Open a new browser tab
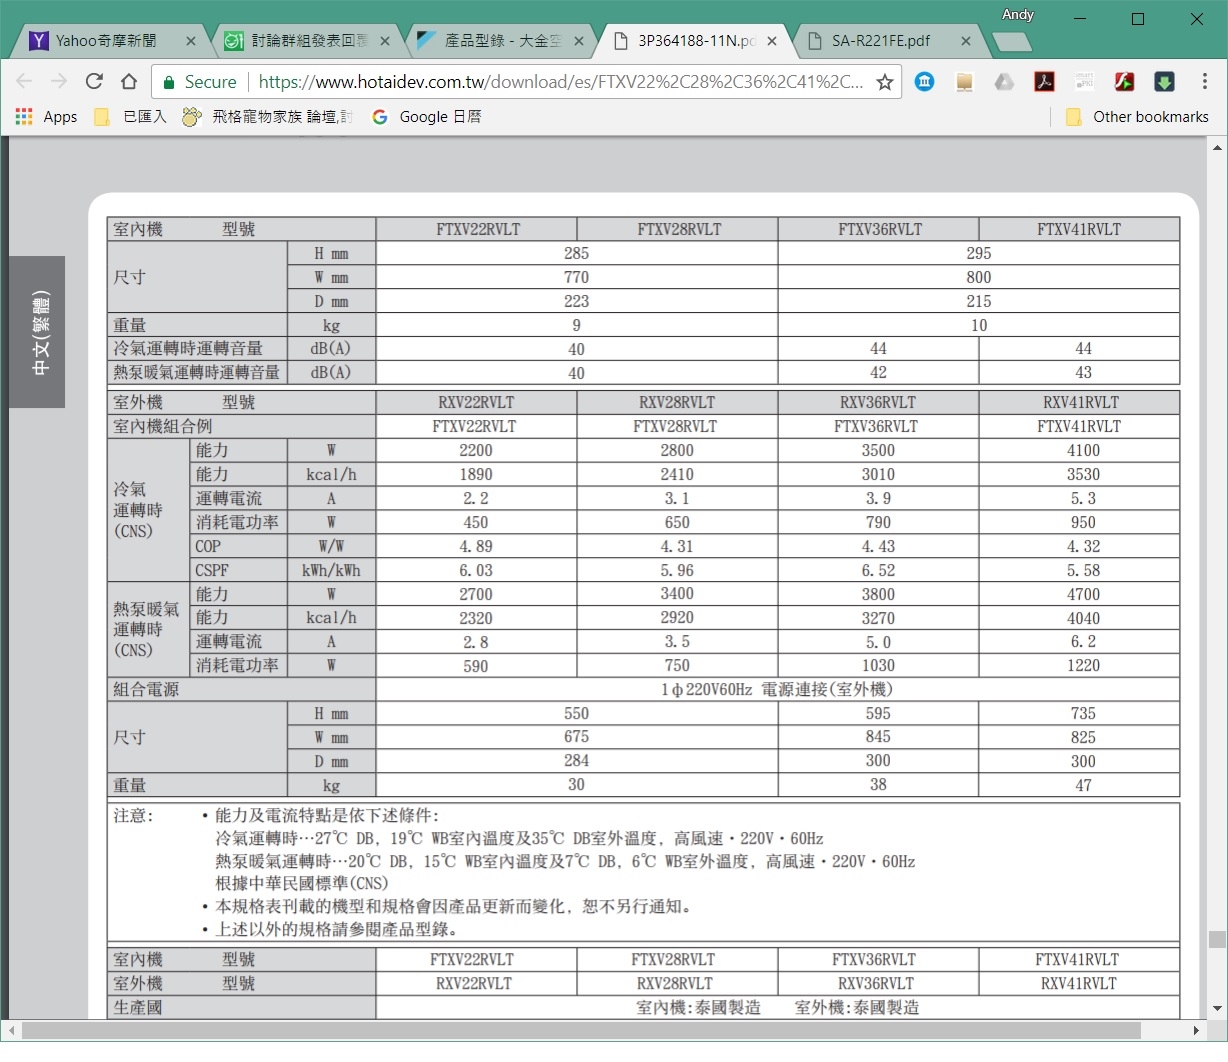This screenshot has height=1062, width=1228. pyautogui.click(x=1012, y=42)
